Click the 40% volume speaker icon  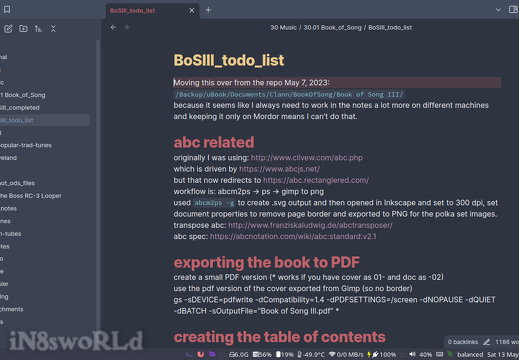(x=413, y=354)
